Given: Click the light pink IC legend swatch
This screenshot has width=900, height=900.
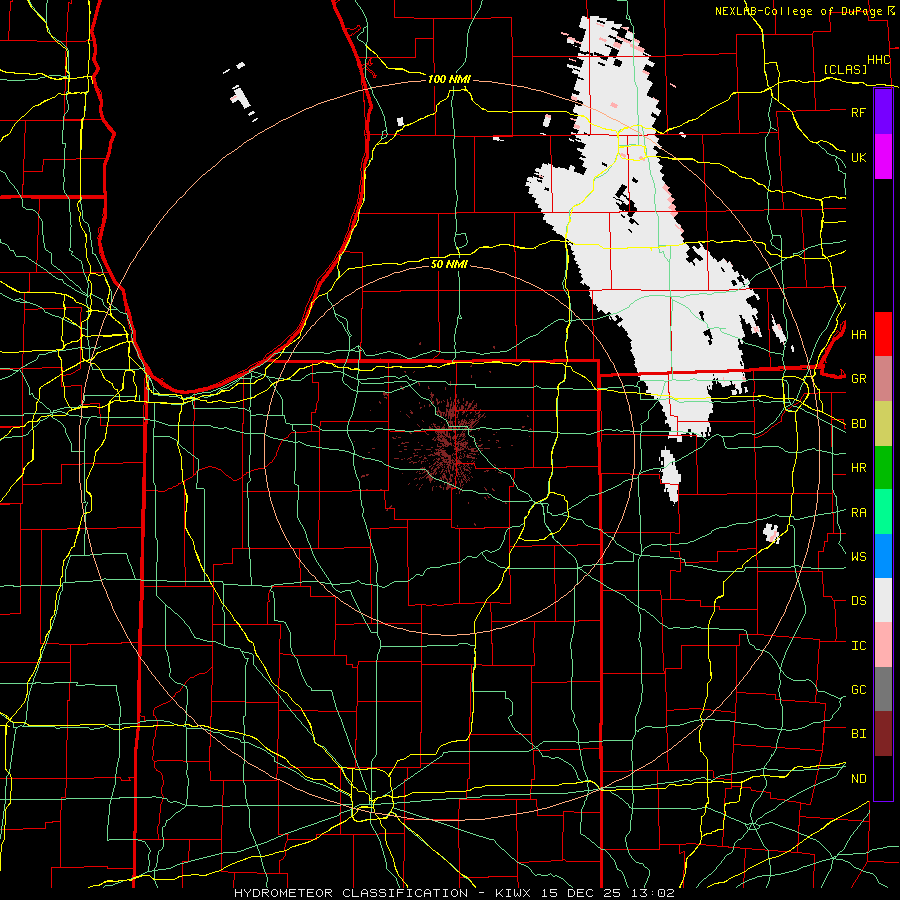Looking at the screenshot, I should coord(883,645).
